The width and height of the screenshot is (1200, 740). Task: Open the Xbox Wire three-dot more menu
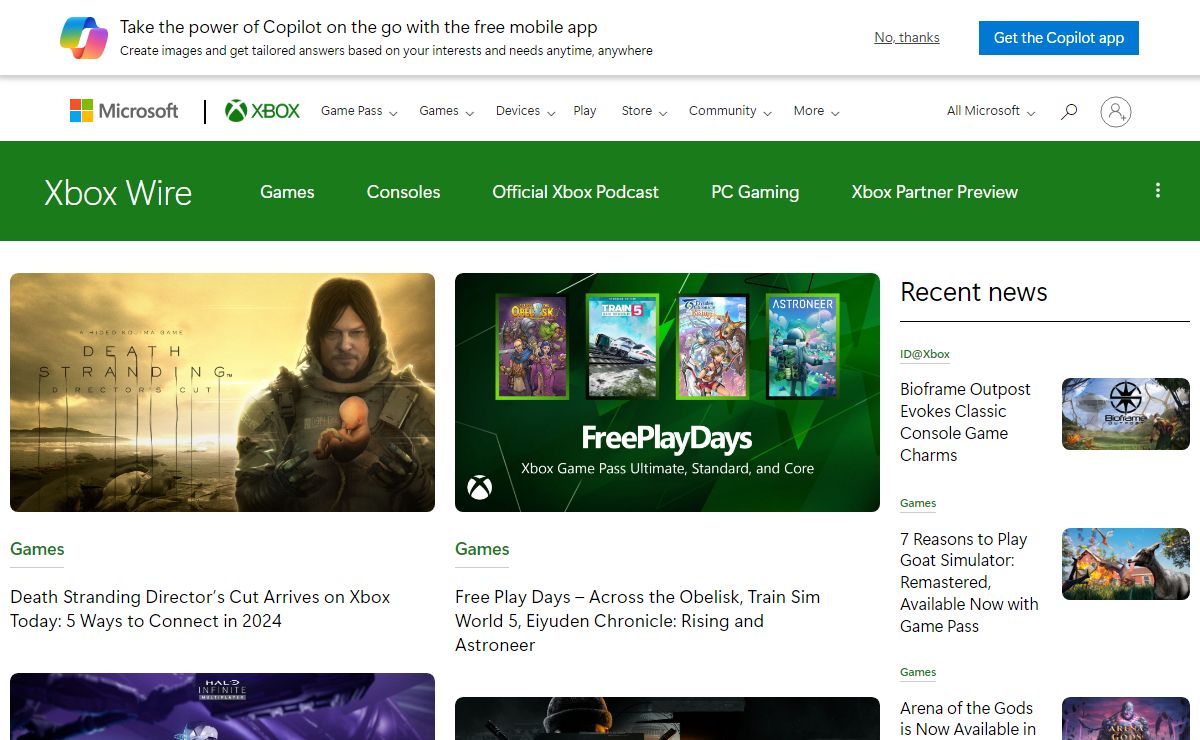(x=1157, y=190)
